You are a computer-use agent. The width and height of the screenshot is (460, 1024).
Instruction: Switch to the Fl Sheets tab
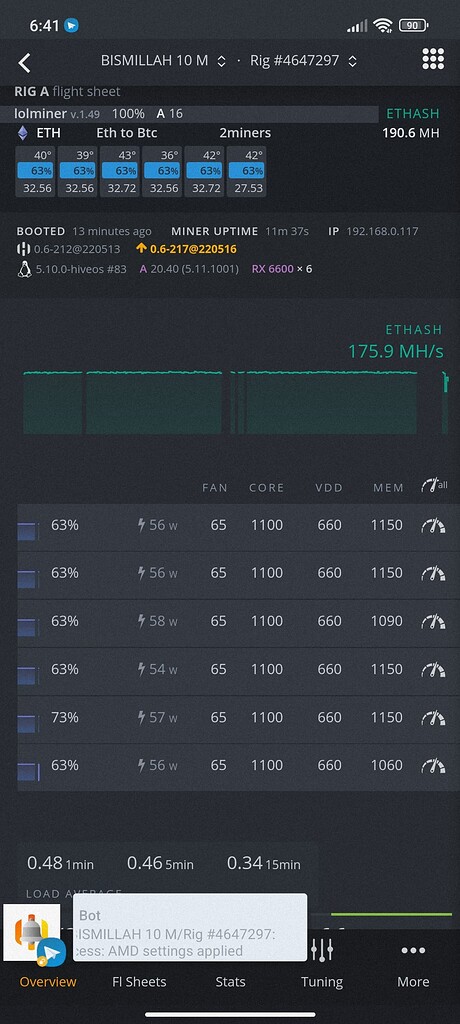tap(139, 982)
